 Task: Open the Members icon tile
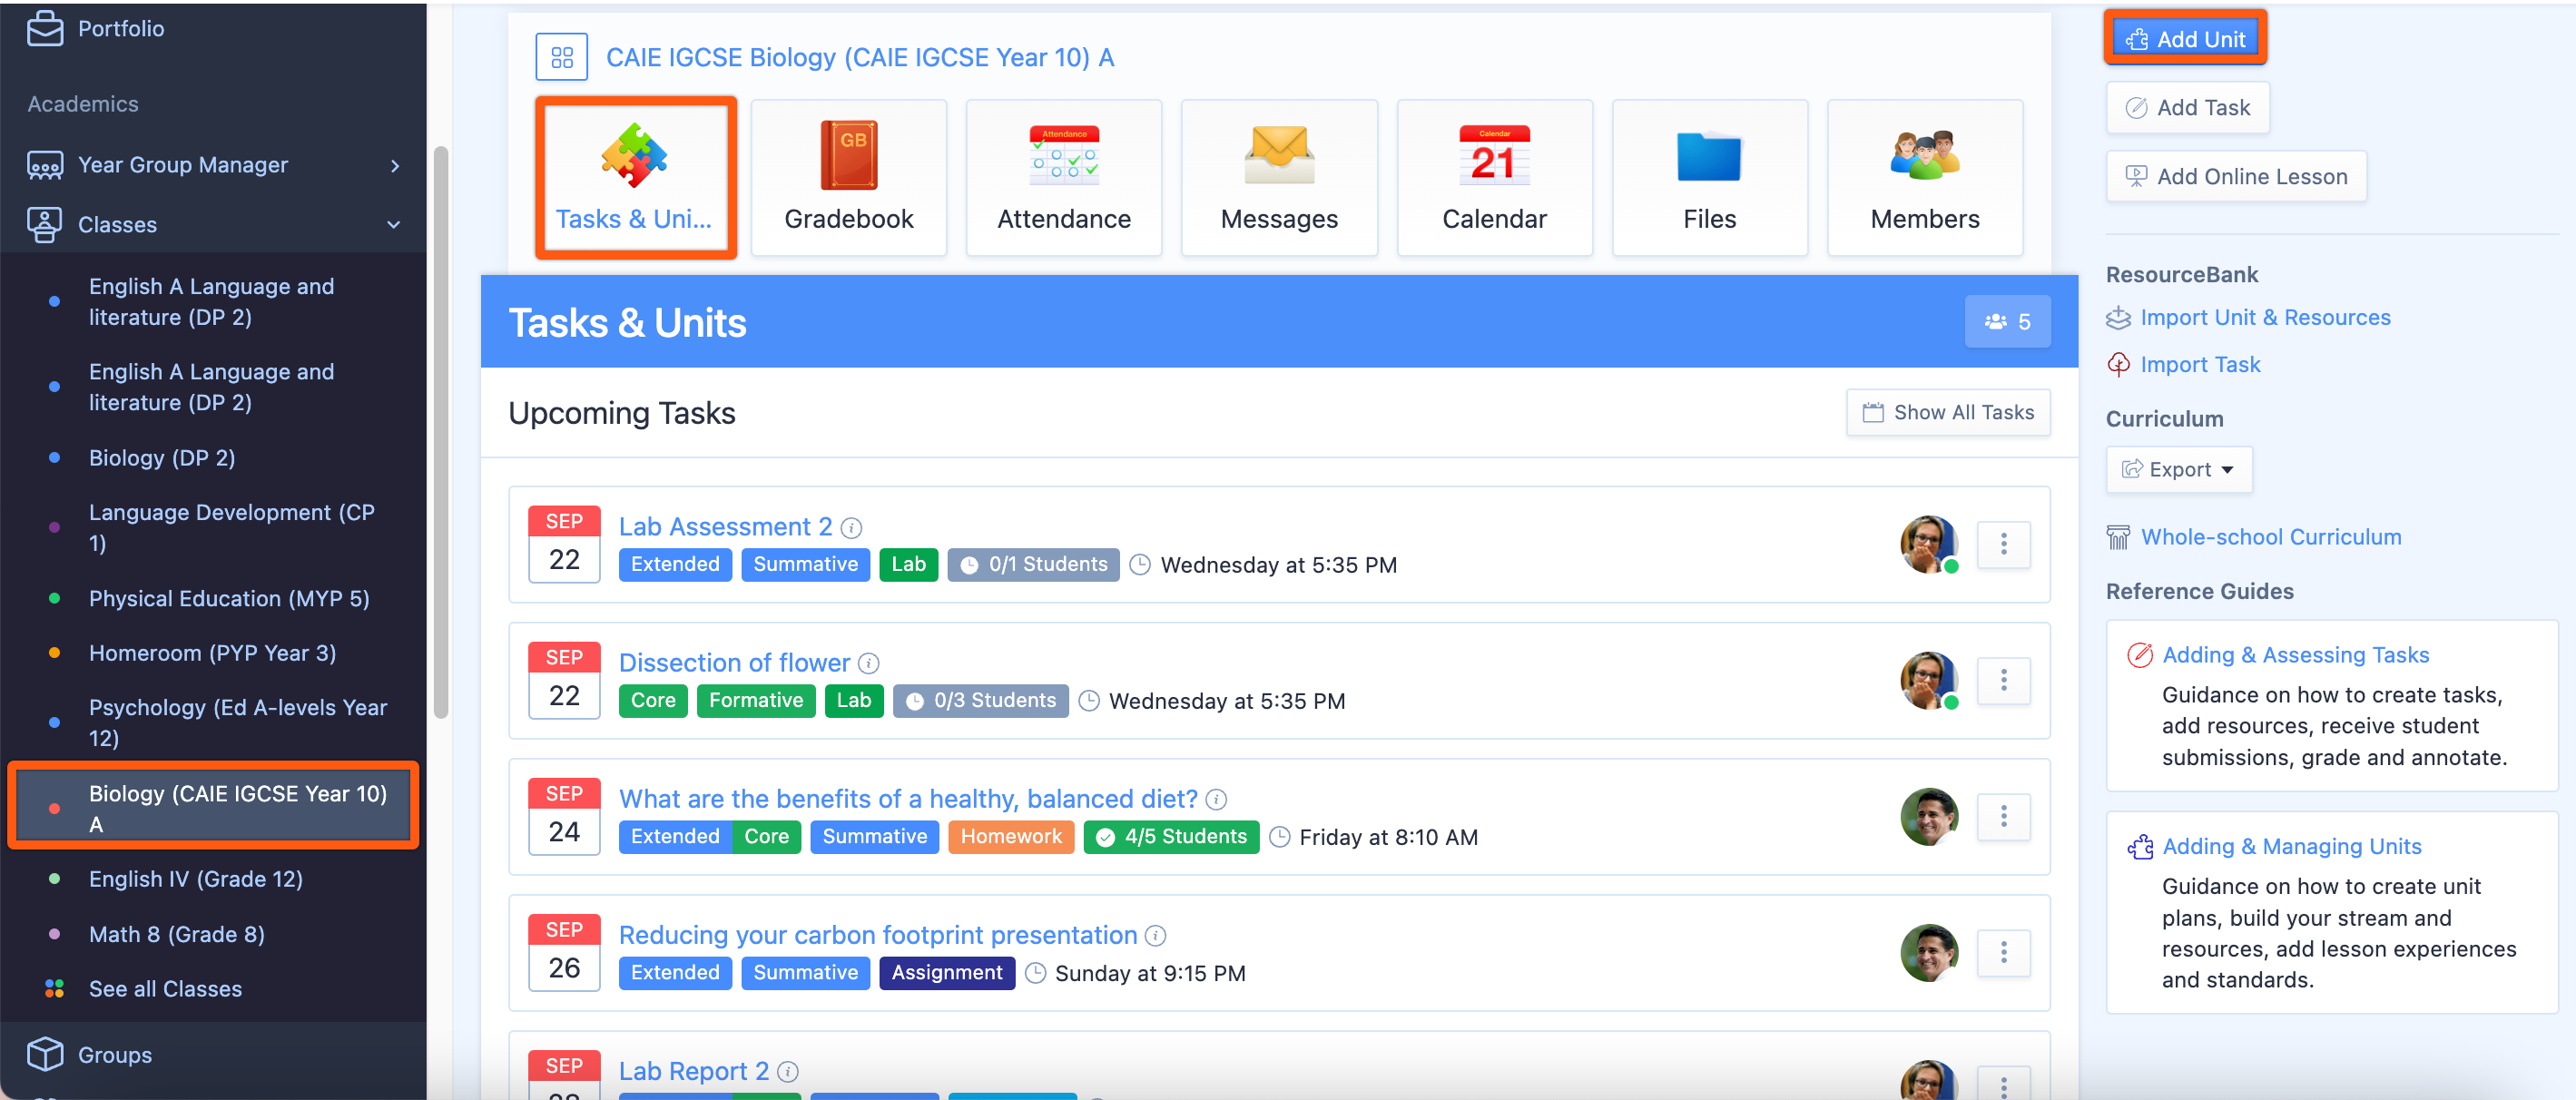1923,177
